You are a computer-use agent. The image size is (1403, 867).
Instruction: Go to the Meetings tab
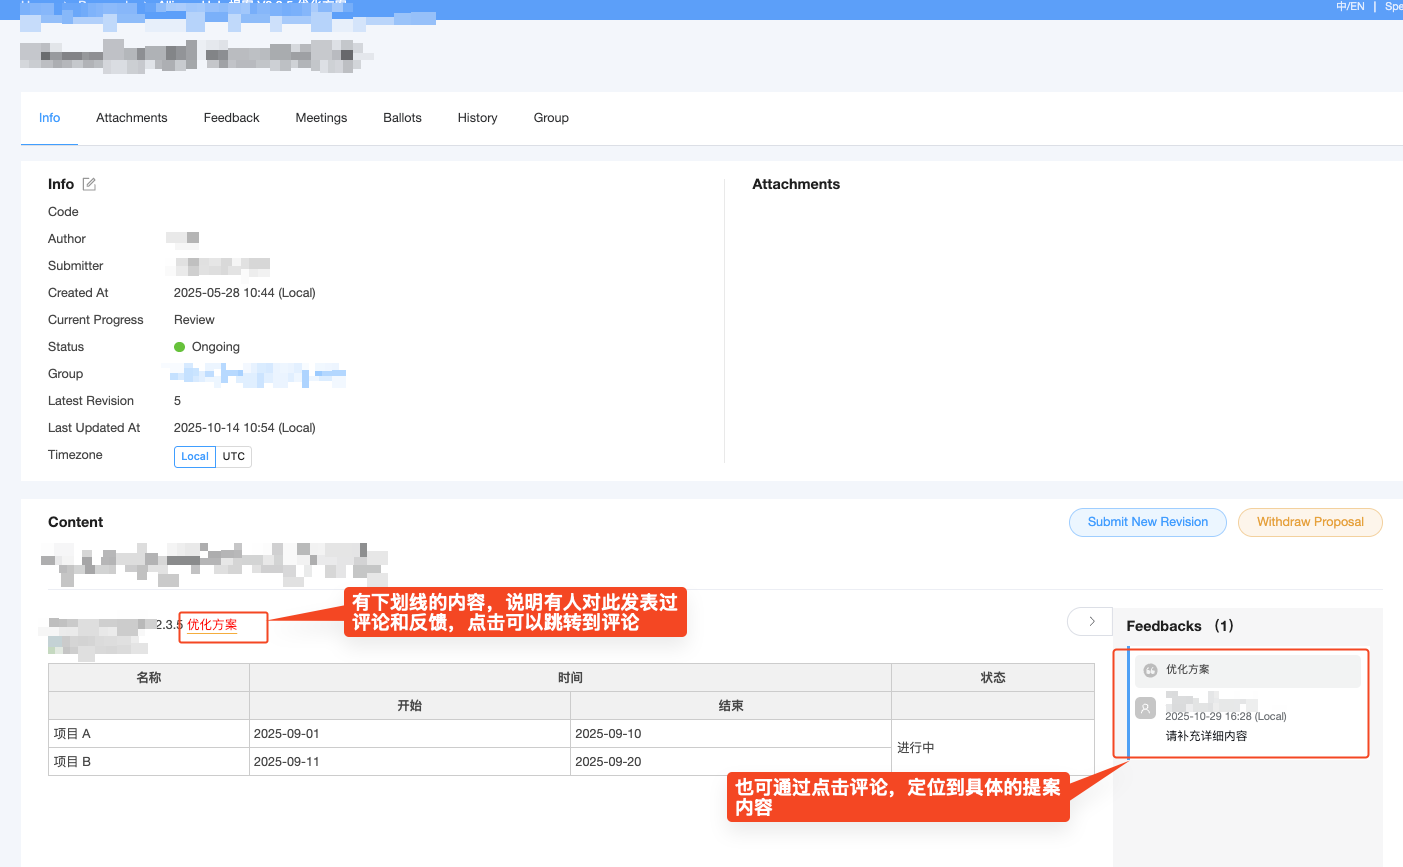pos(321,118)
